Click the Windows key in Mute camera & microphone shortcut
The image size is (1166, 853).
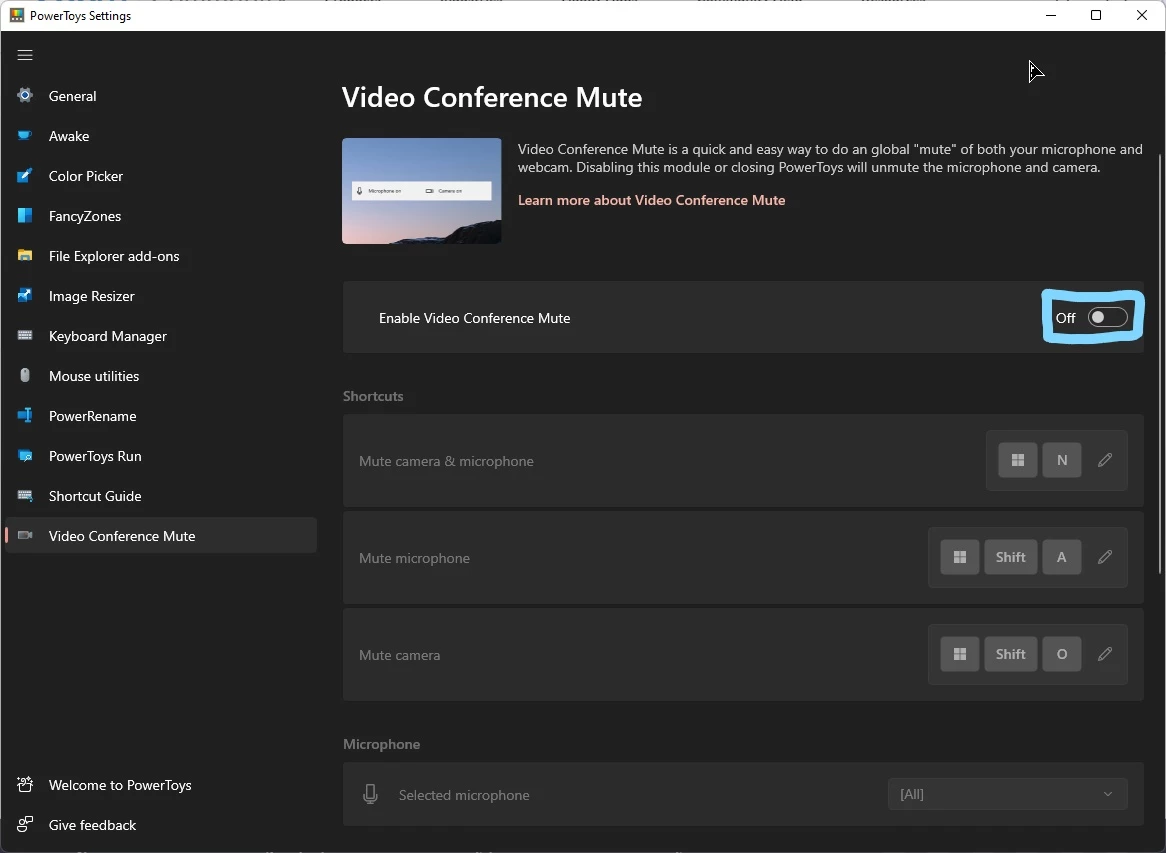coord(1017,460)
